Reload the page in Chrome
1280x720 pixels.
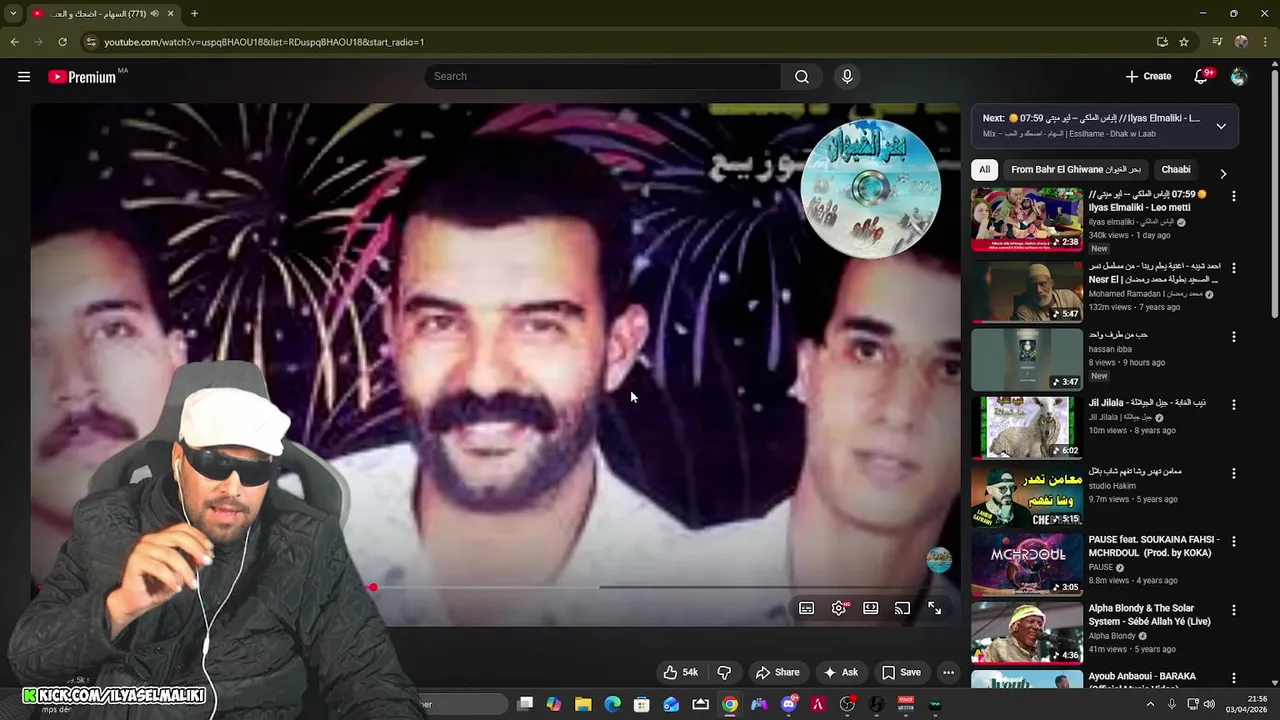(62, 42)
